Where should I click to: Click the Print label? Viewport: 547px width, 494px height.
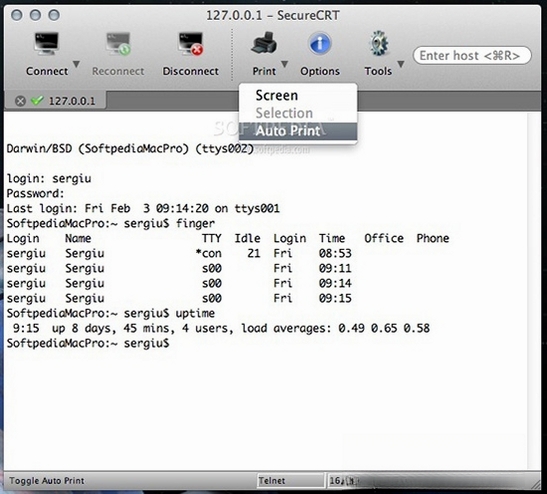click(x=264, y=71)
